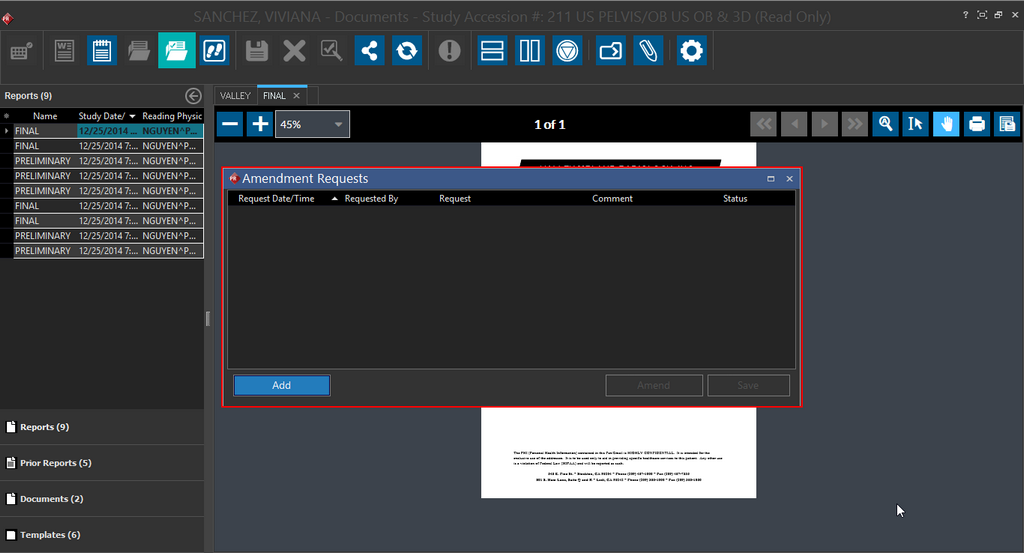The height and width of the screenshot is (553, 1024).
Task: Expand the Templates (6) section
Action: (x=50, y=535)
